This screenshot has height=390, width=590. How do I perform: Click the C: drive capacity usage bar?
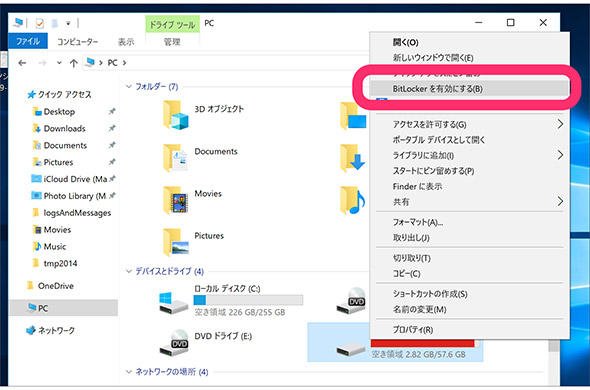click(x=248, y=300)
